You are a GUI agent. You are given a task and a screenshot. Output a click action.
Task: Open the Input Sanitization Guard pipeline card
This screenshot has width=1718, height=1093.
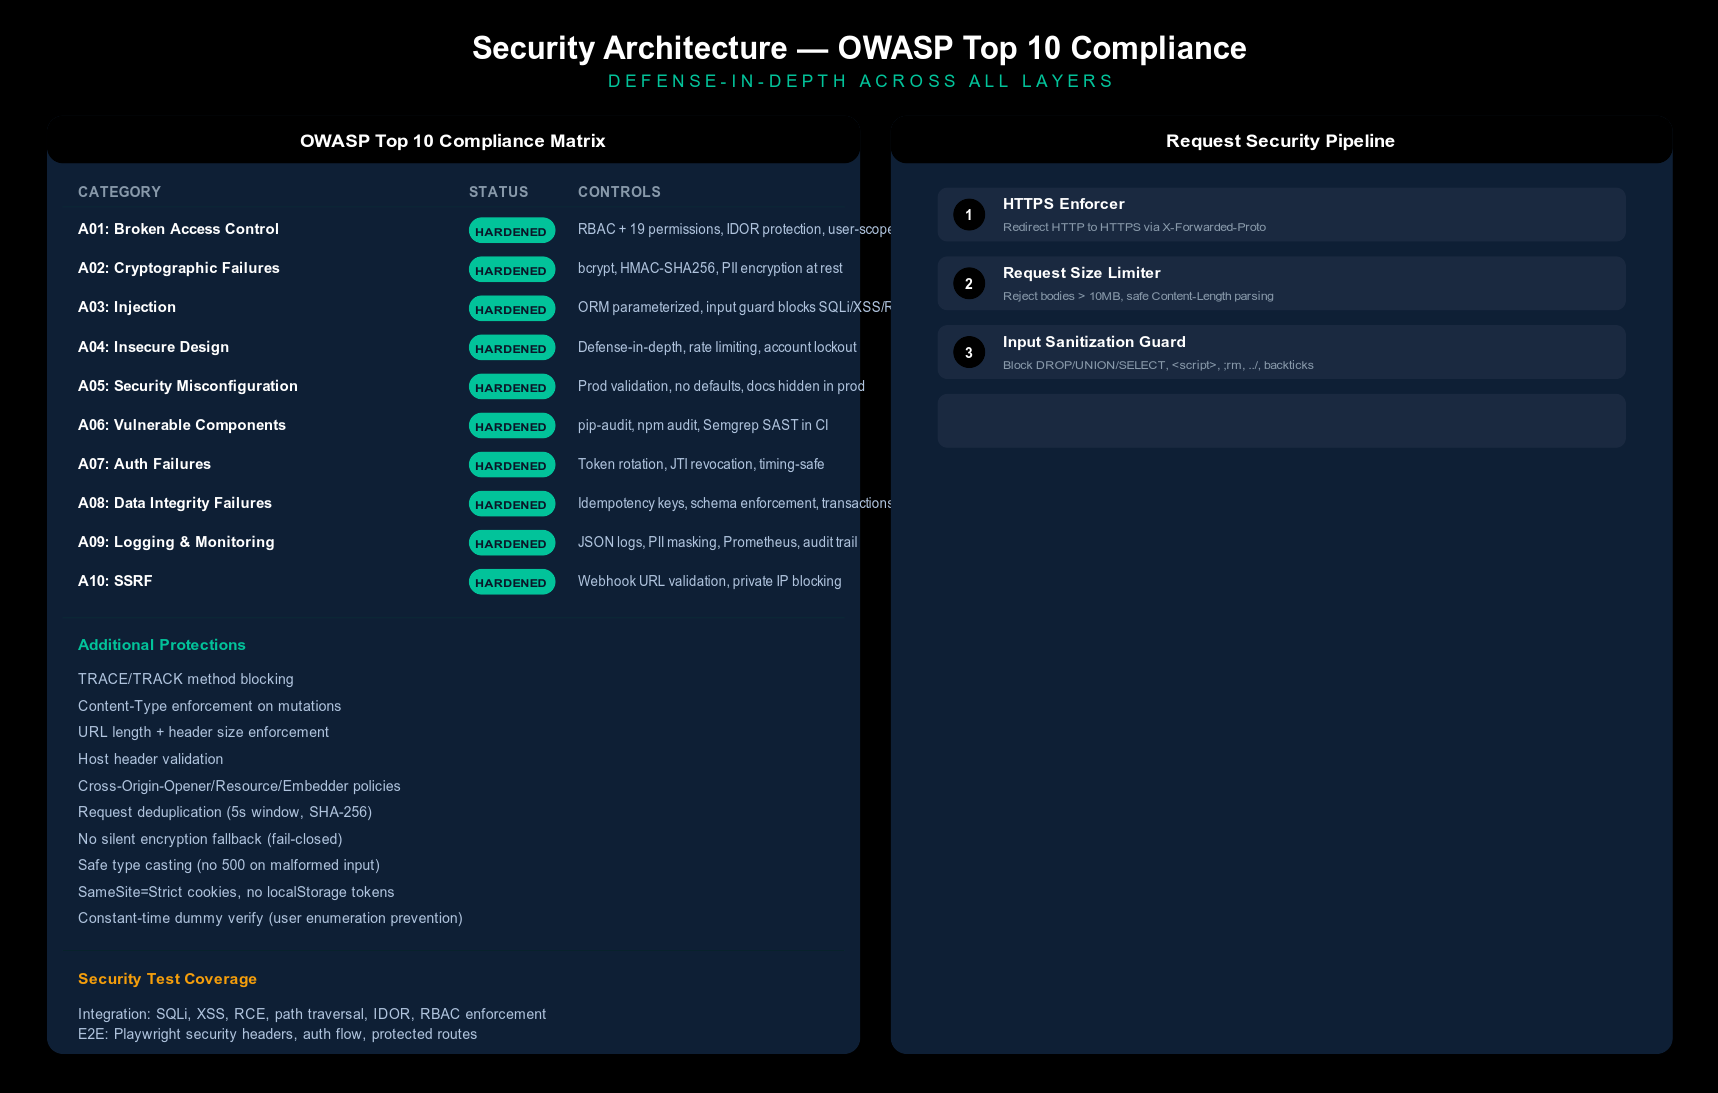[1280, 352]
